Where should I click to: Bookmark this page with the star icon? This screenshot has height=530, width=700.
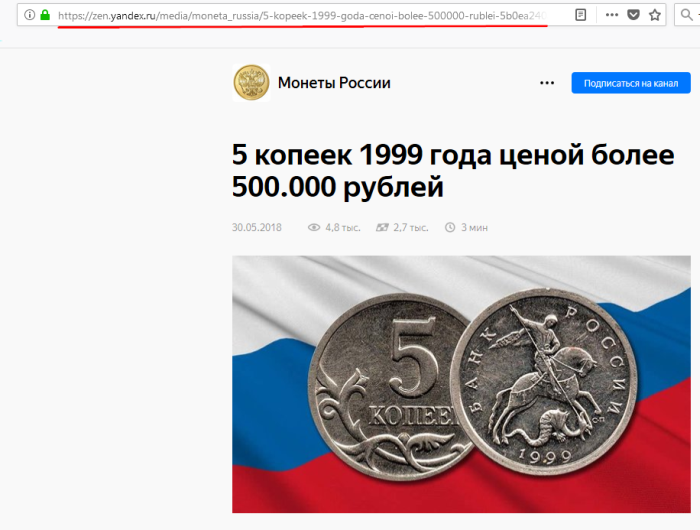(654, 15)
